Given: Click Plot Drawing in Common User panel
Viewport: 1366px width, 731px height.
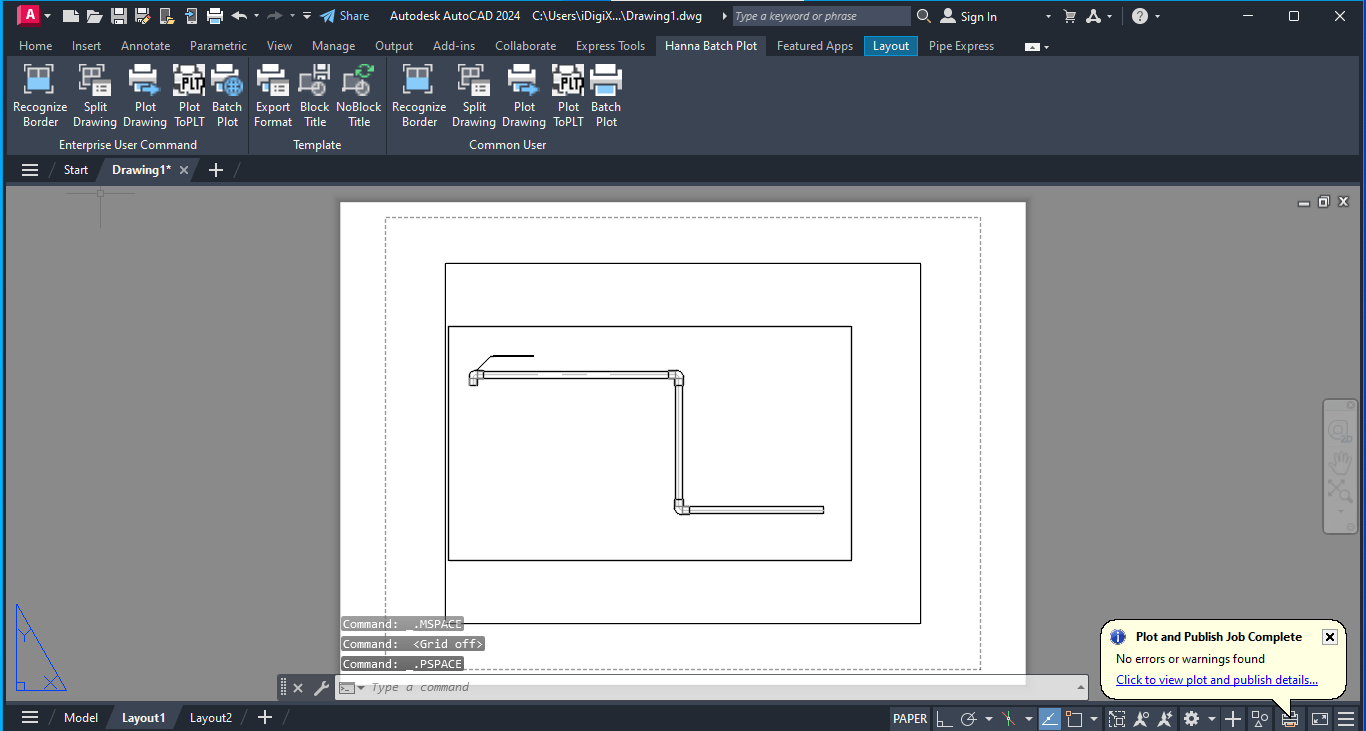Looking at the screenshot, I should click(524, 96).
